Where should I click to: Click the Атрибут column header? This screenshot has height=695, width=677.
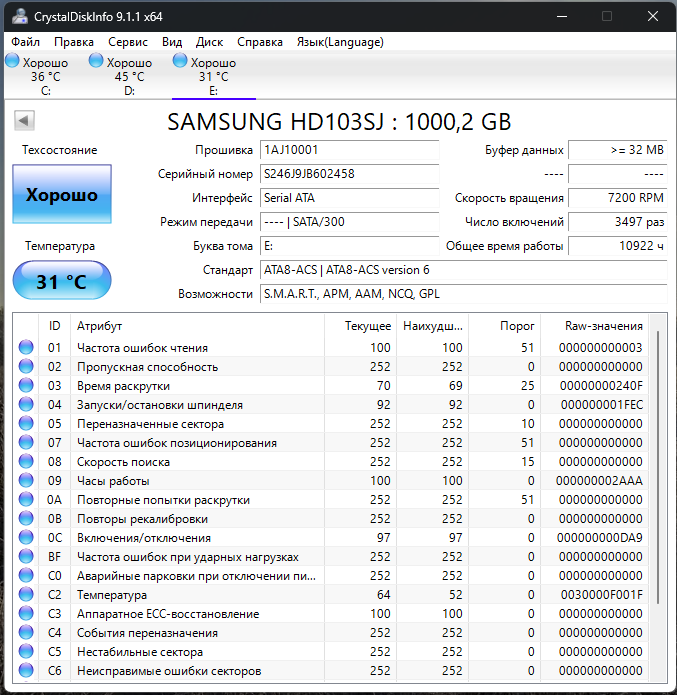[197, 326]
